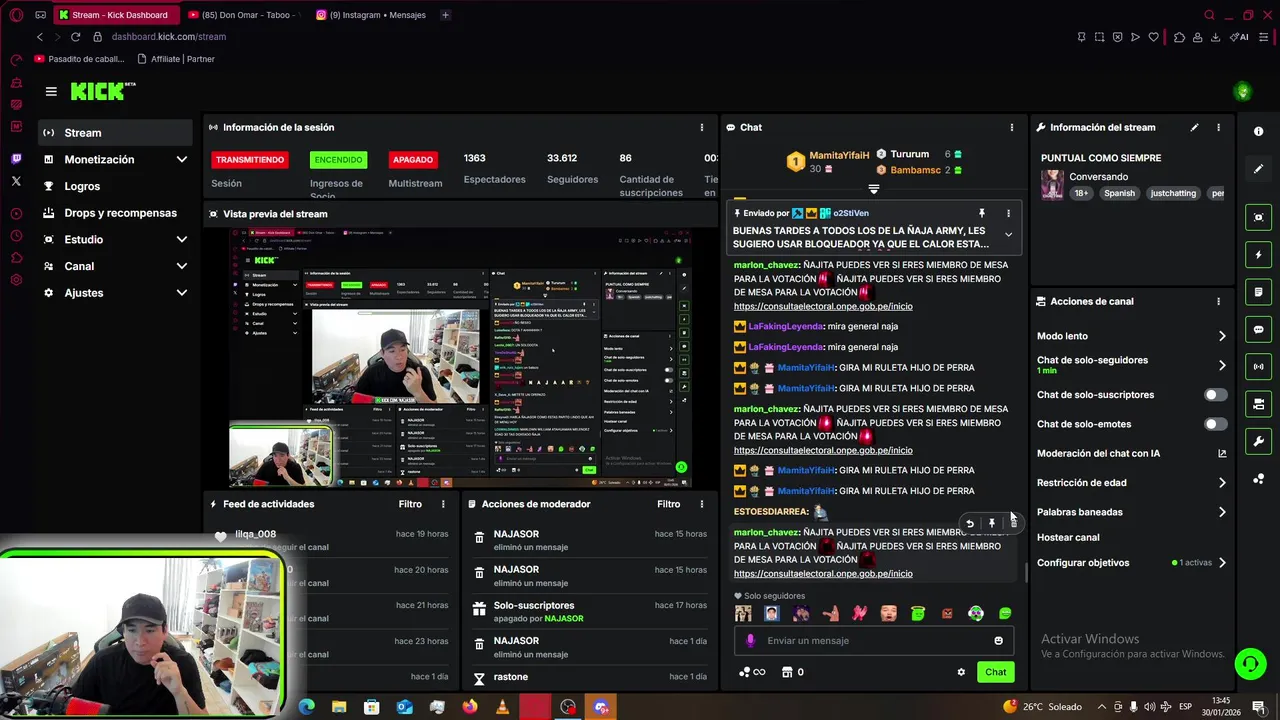Click the Enviar un mensaje input field

pos(875,641)
